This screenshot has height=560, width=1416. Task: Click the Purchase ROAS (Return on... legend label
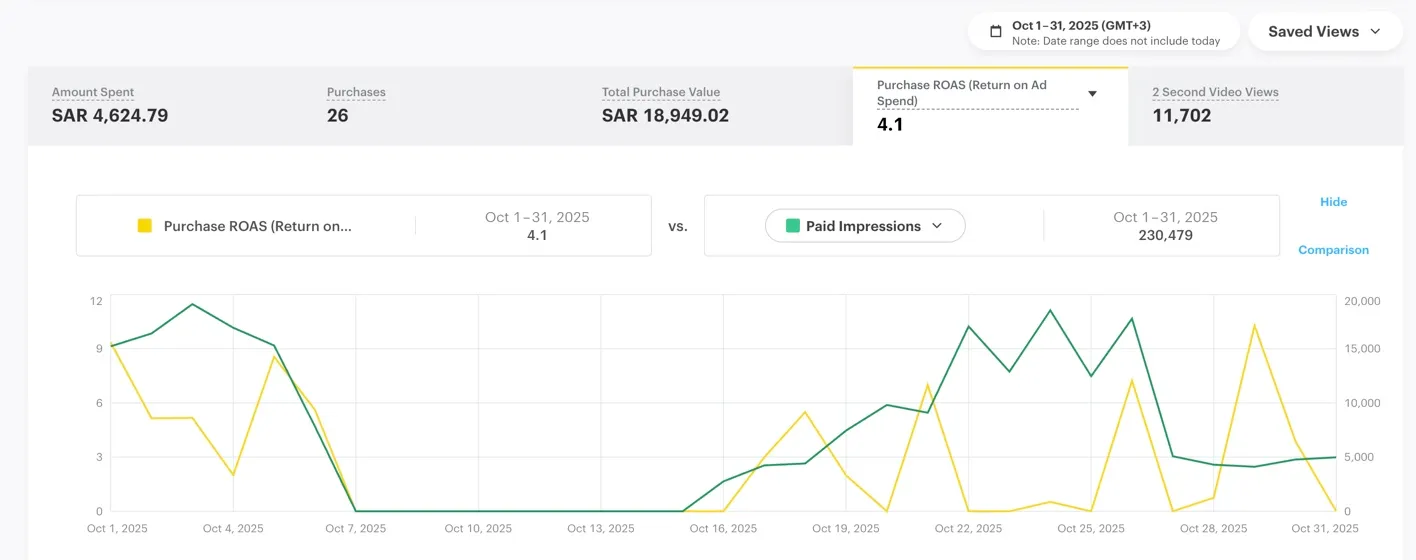tap(258, 226)
